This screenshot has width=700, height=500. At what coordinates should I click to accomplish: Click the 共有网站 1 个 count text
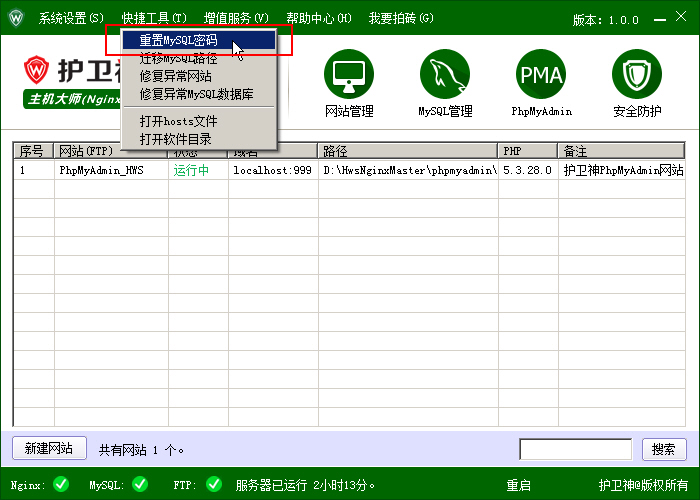pyautogui.click(x=141, y=450)
